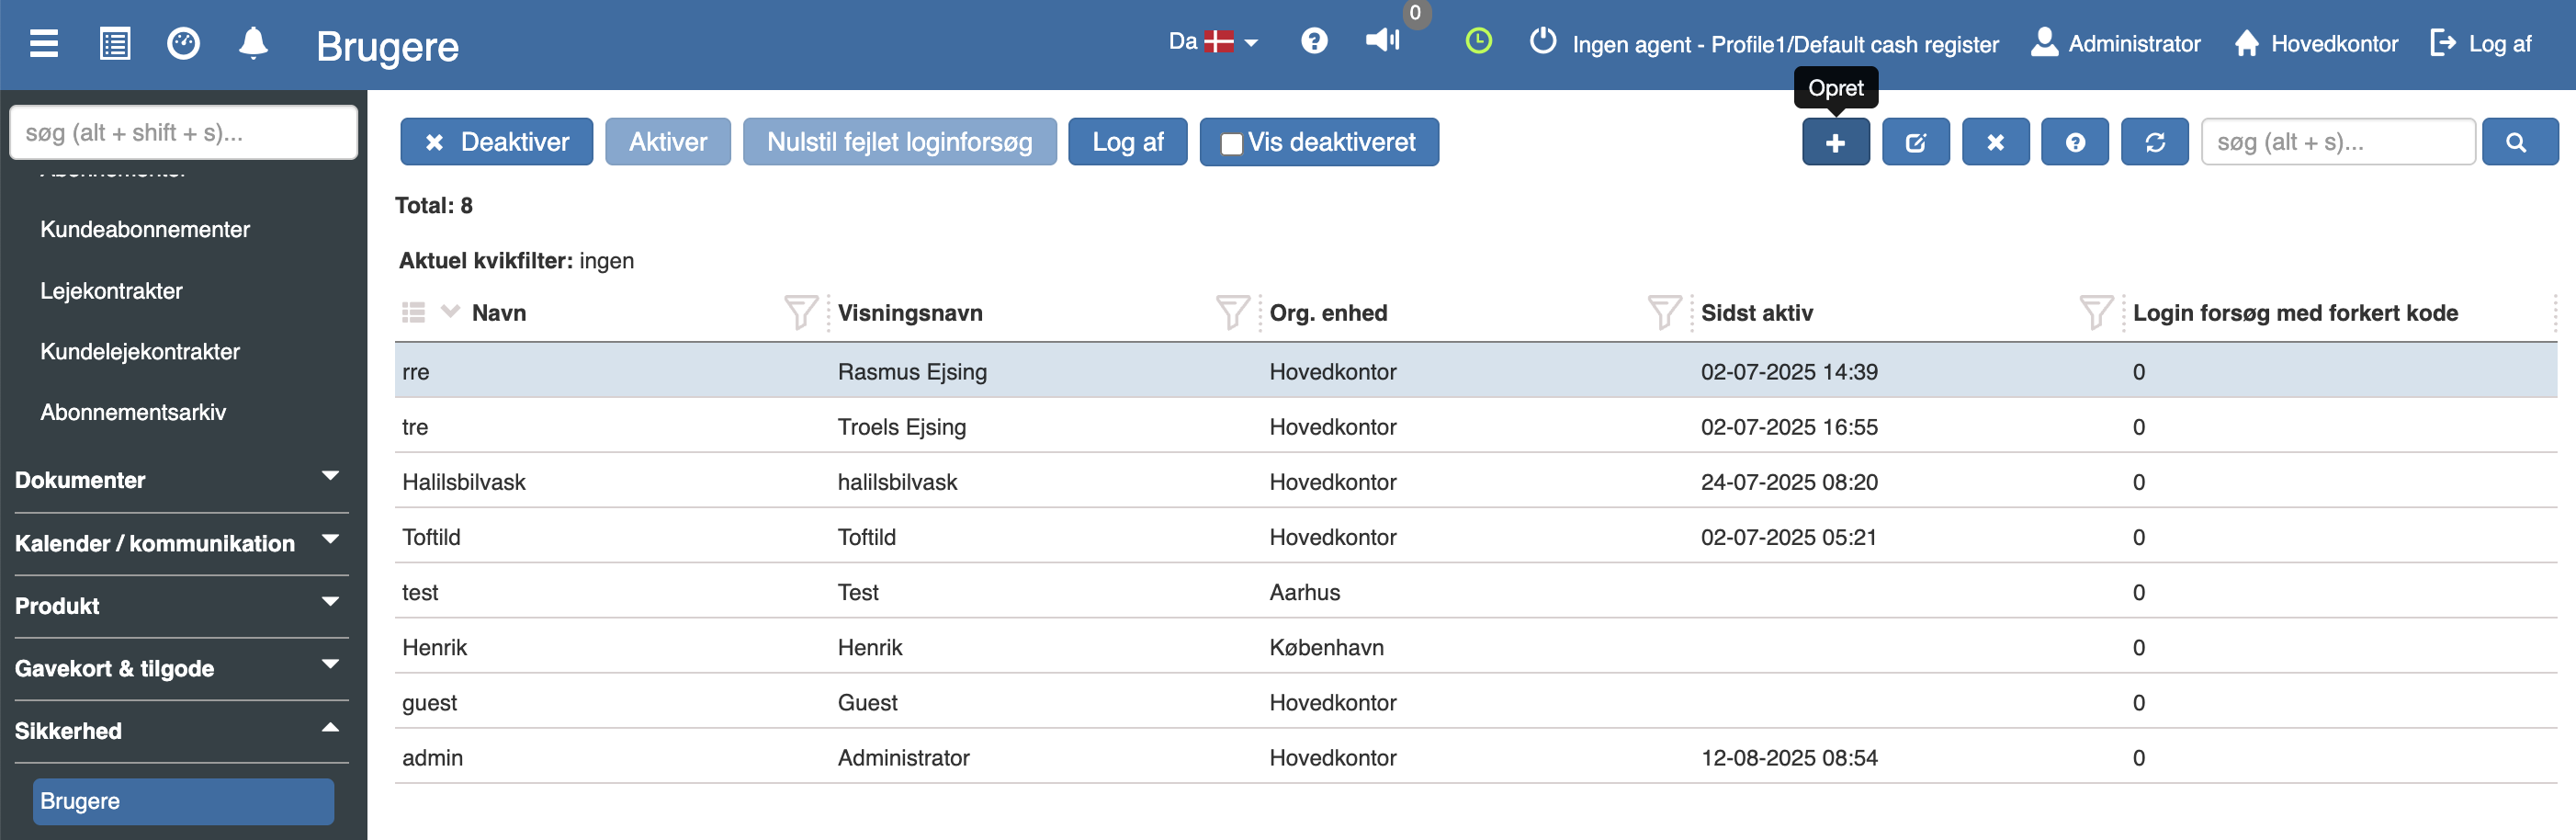Viewport: 2576px width, 840px height.
Task: Click the sidebar search input field
Action: [x=183, y=132]
